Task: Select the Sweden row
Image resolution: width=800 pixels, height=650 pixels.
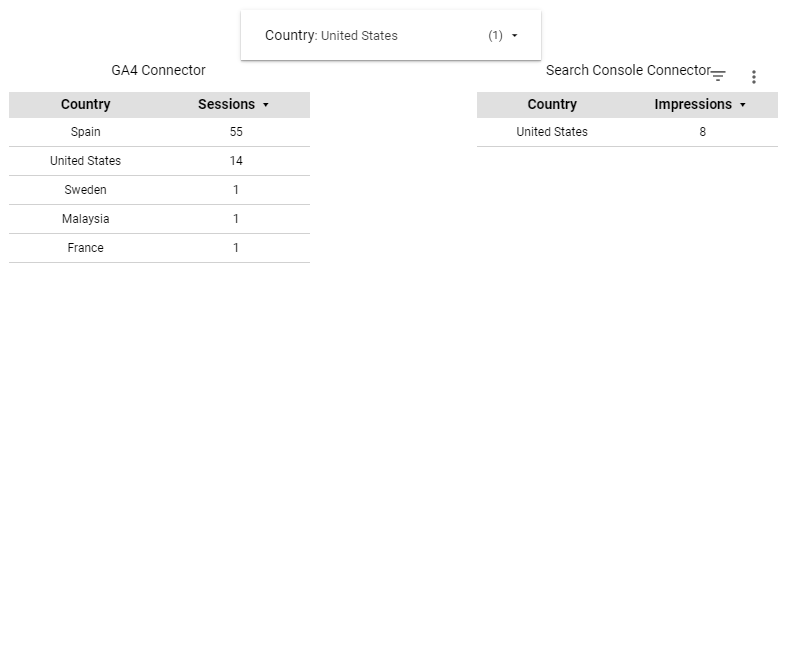Action: pos(159,190)
